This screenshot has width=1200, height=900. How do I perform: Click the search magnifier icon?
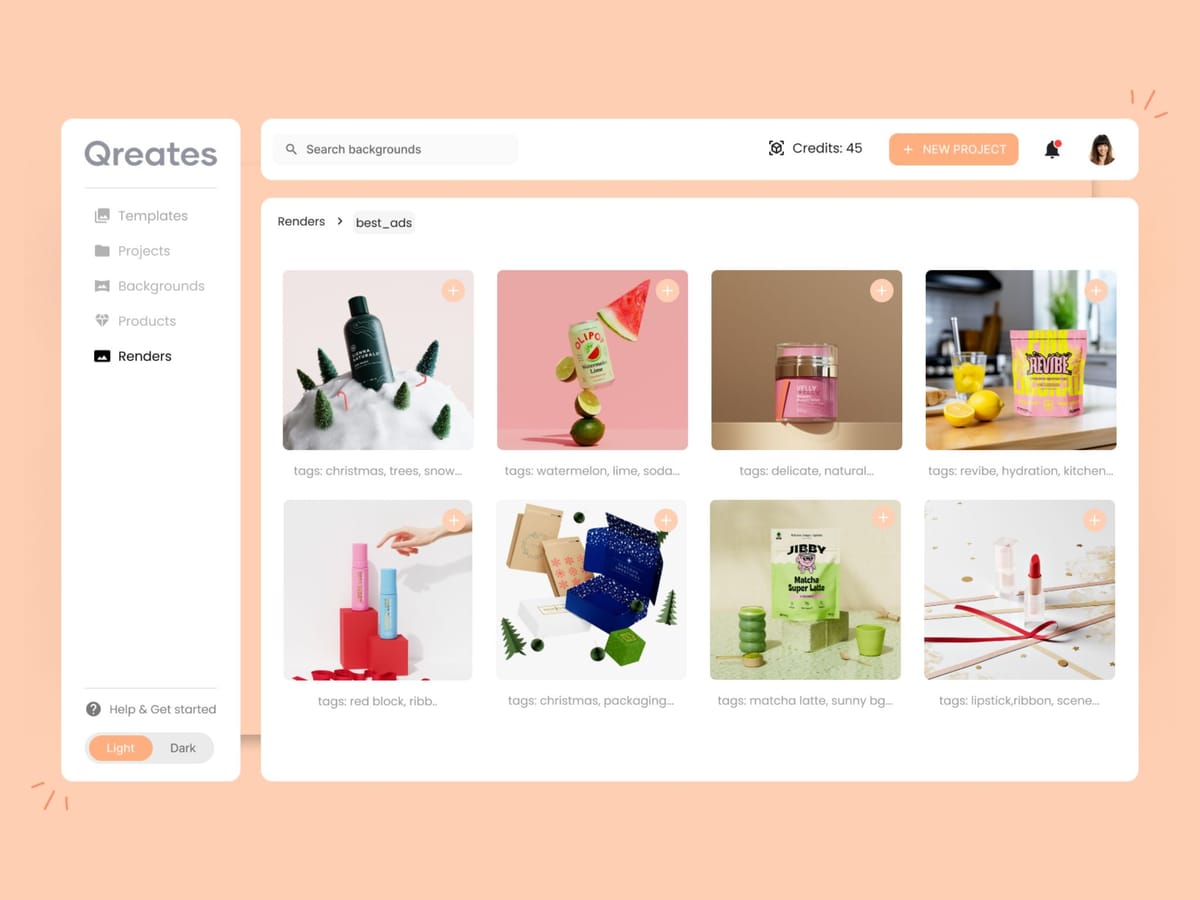291,149
